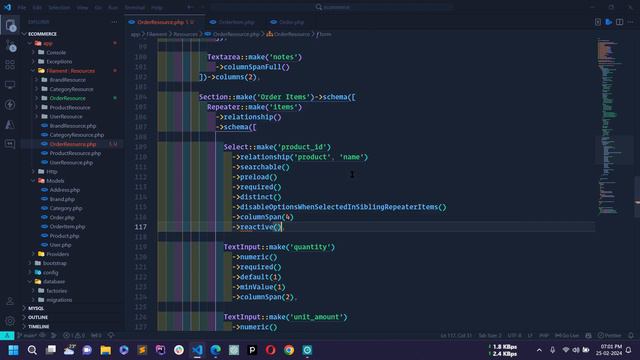This screenshot has height=360, width=640.
Task: Open the Accounts icon in the activity bar
Action: click(10, 301)
